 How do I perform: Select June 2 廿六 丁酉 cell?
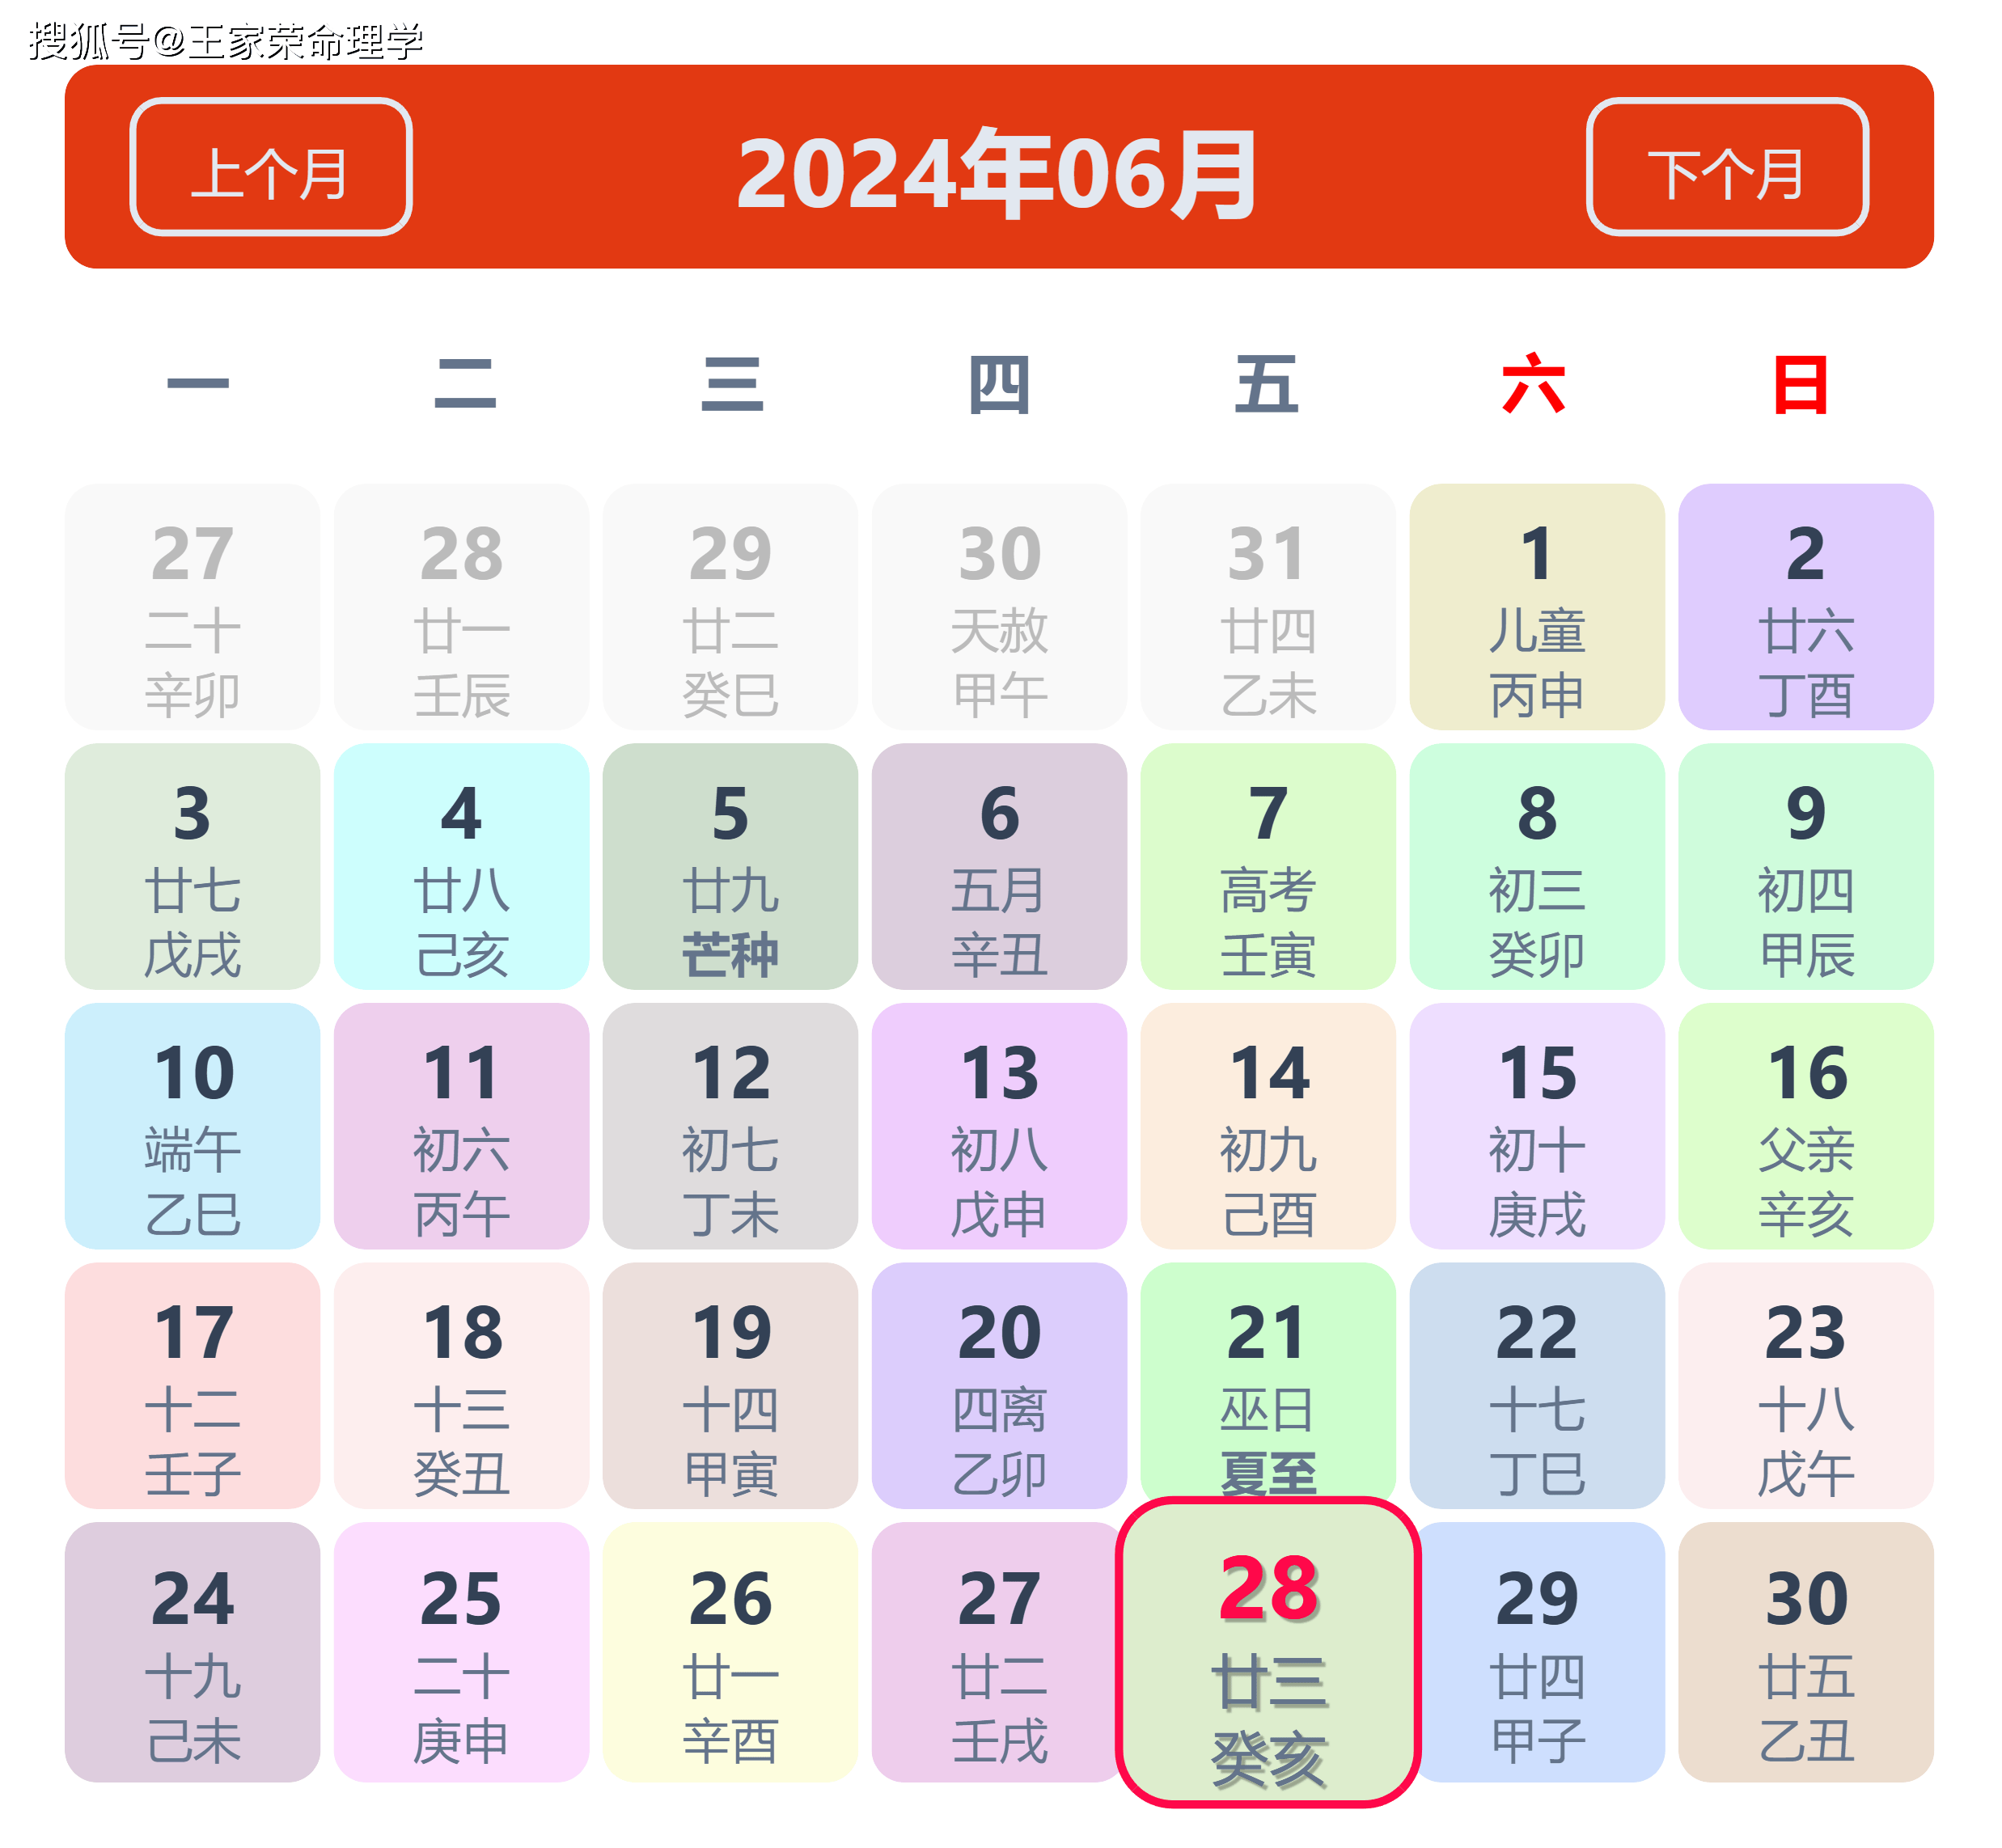[x=1806, y=607]
